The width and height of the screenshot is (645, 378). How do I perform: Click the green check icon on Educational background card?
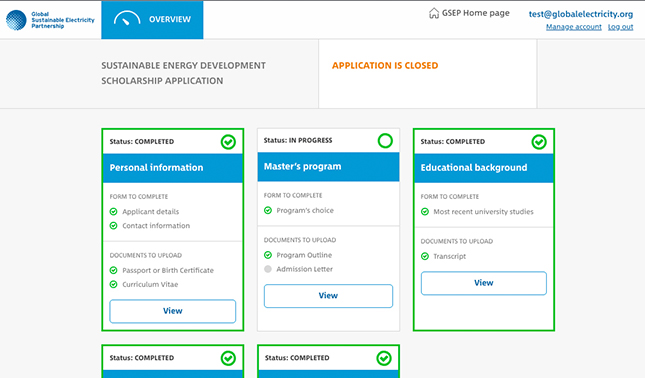pos(539,142)
